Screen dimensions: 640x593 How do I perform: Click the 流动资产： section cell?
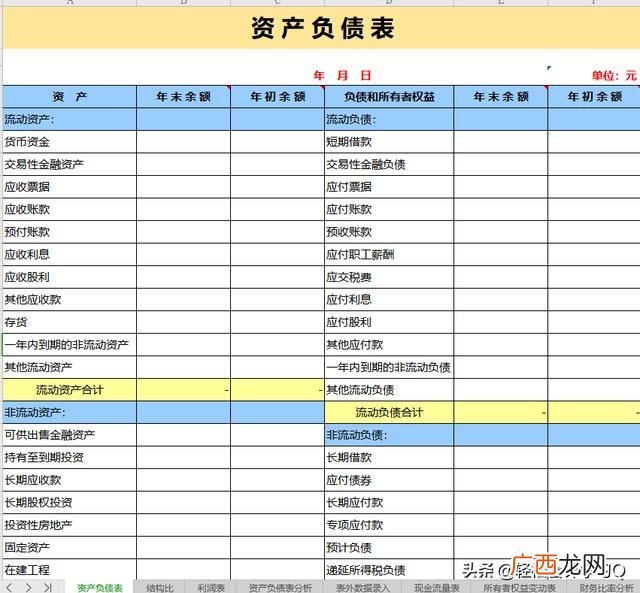point(69,119)
